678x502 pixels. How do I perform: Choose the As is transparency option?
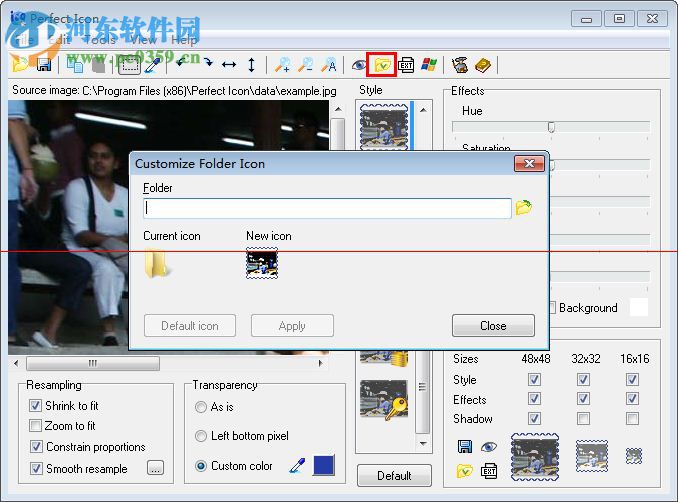[x=201, y=407]
